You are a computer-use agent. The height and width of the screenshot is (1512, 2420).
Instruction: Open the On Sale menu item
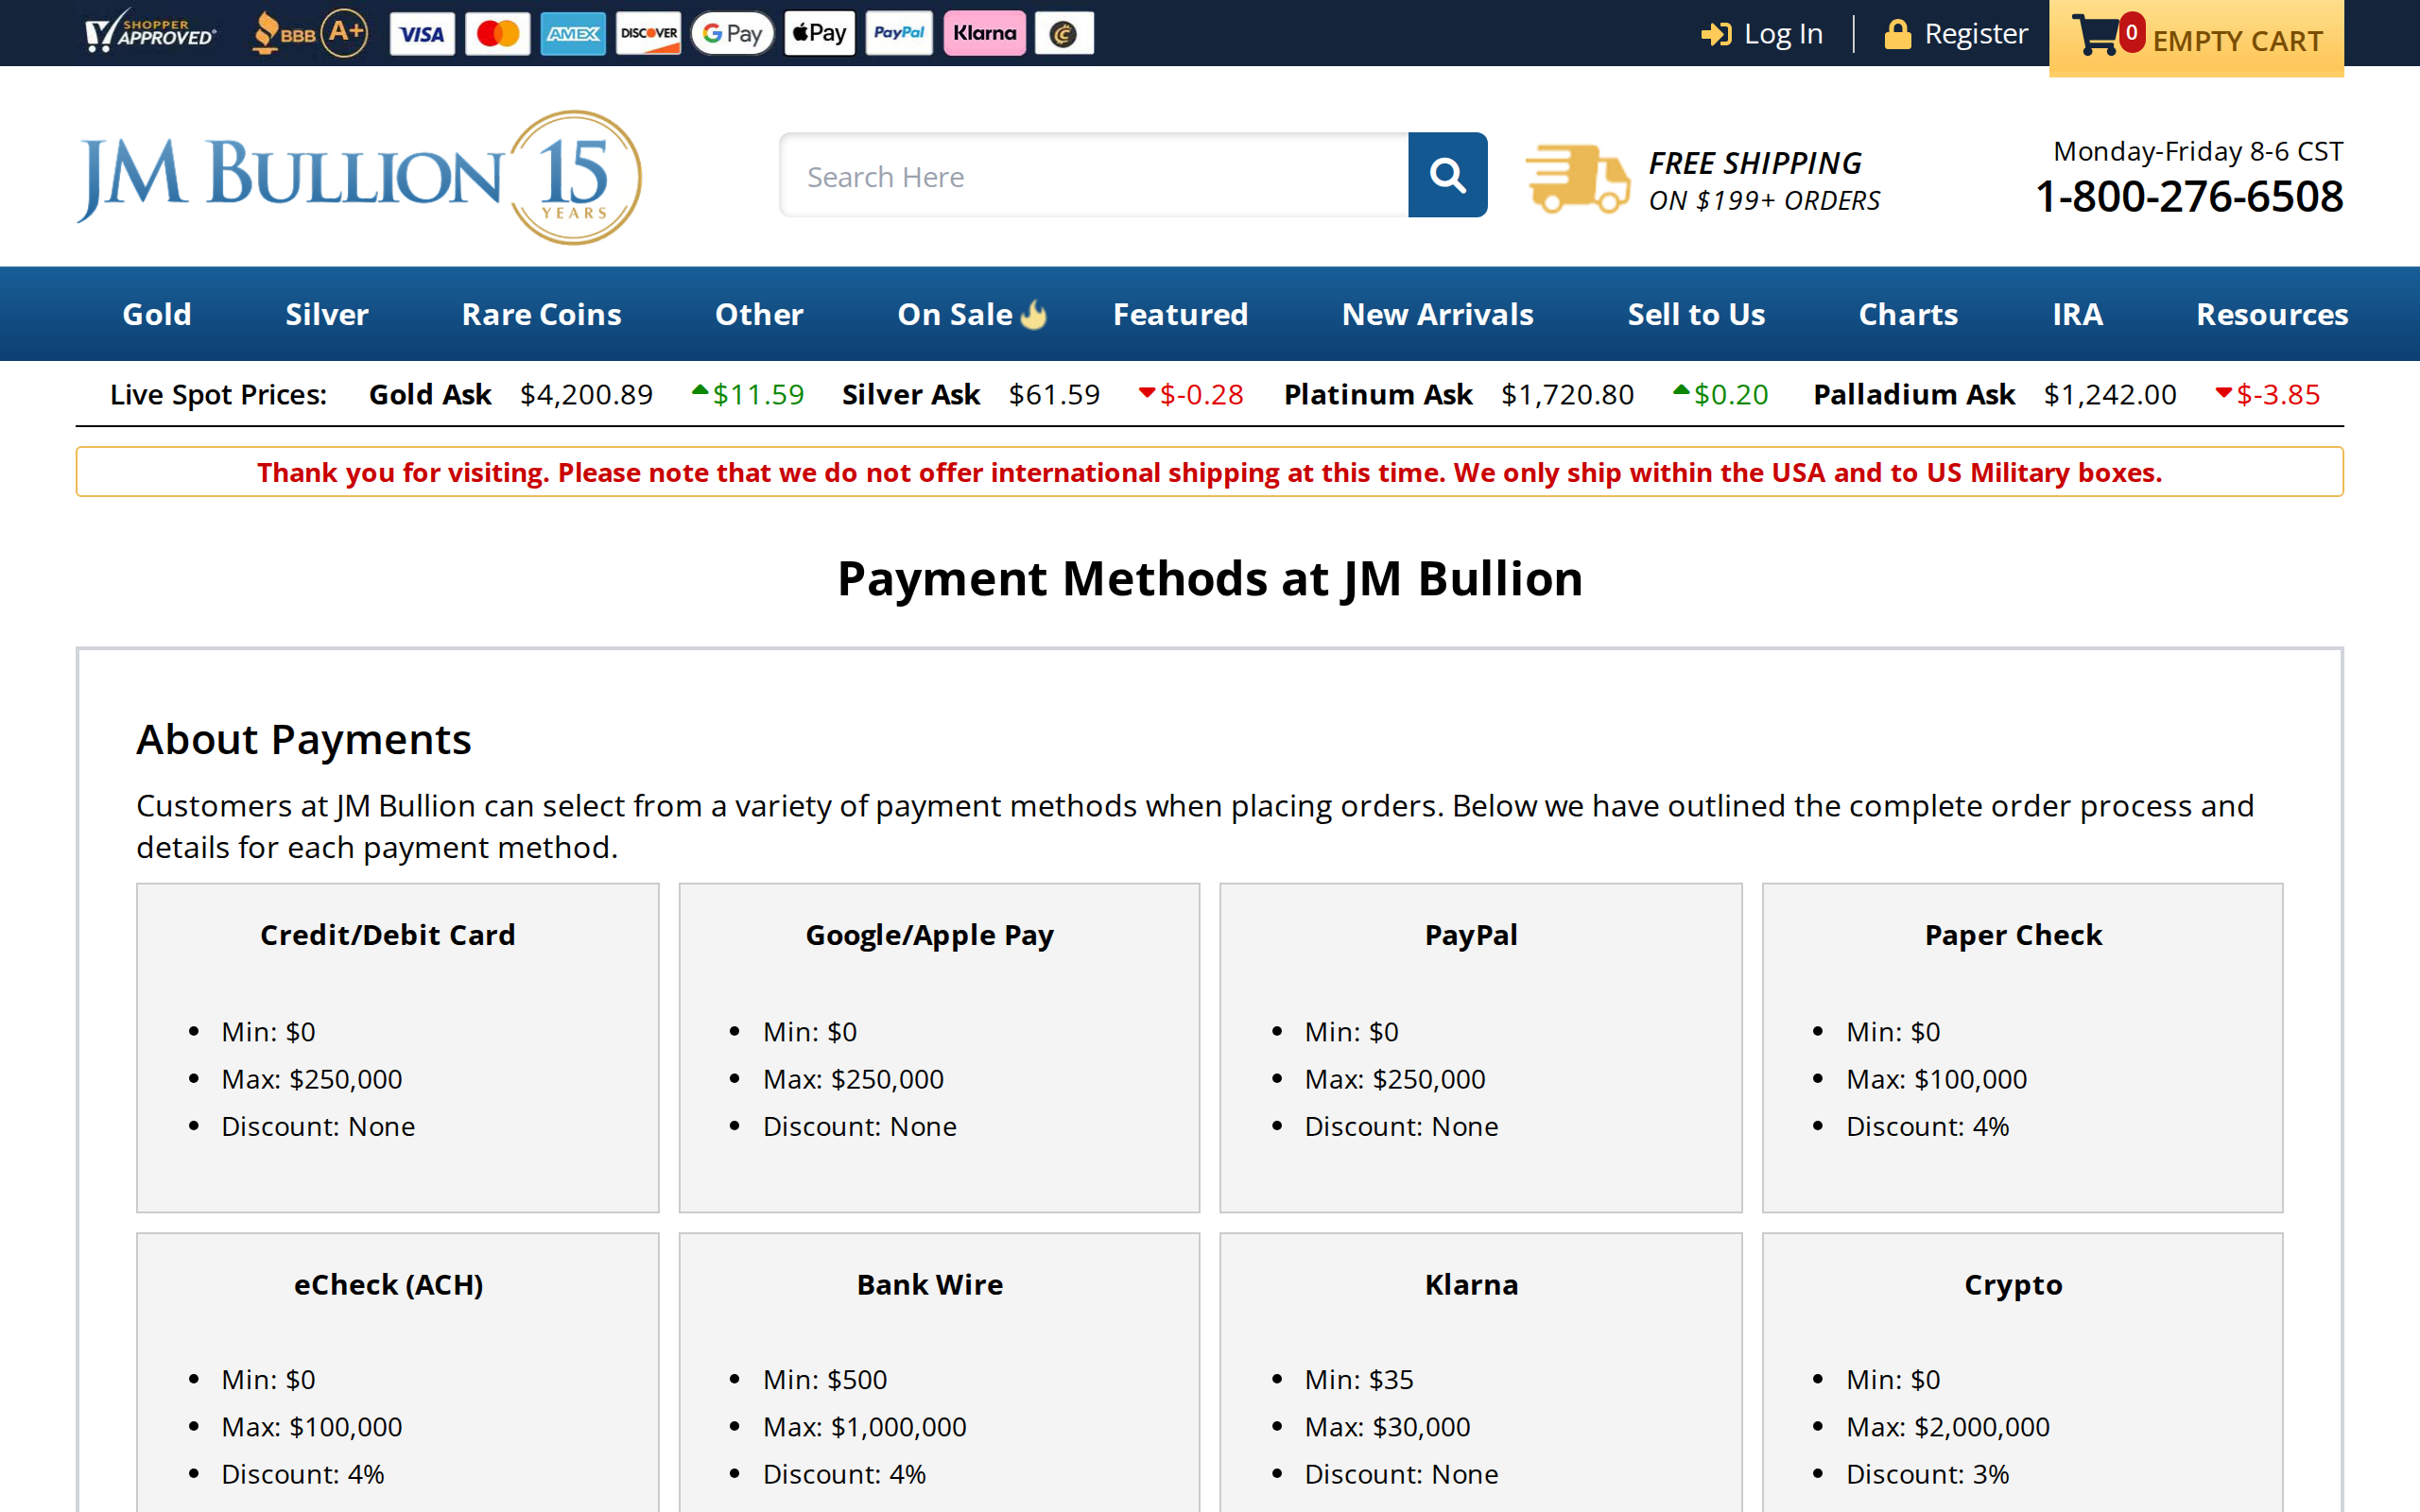[x=955, y=314]
